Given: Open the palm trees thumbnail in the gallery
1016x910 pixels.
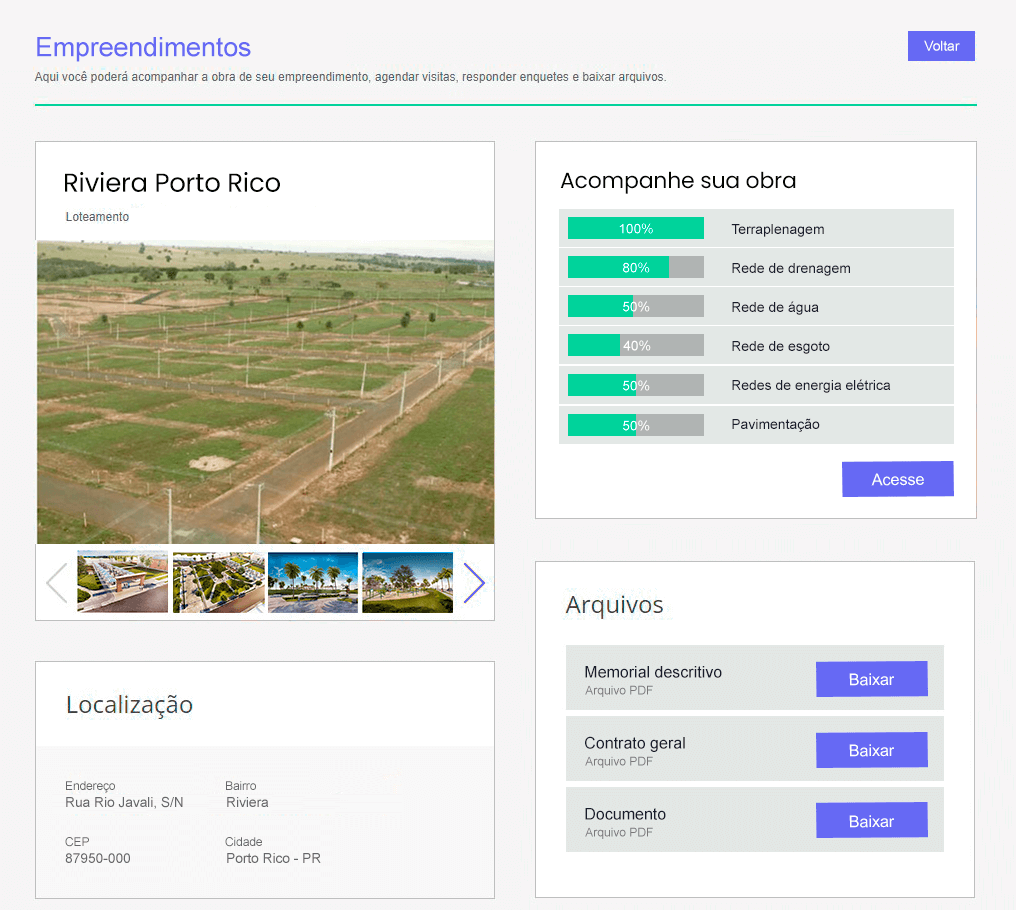Looking at the screenshot, I should pos(312,581).
